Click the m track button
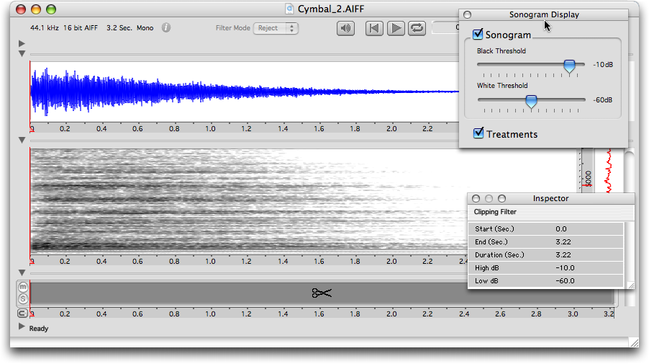 coord(23,287)
